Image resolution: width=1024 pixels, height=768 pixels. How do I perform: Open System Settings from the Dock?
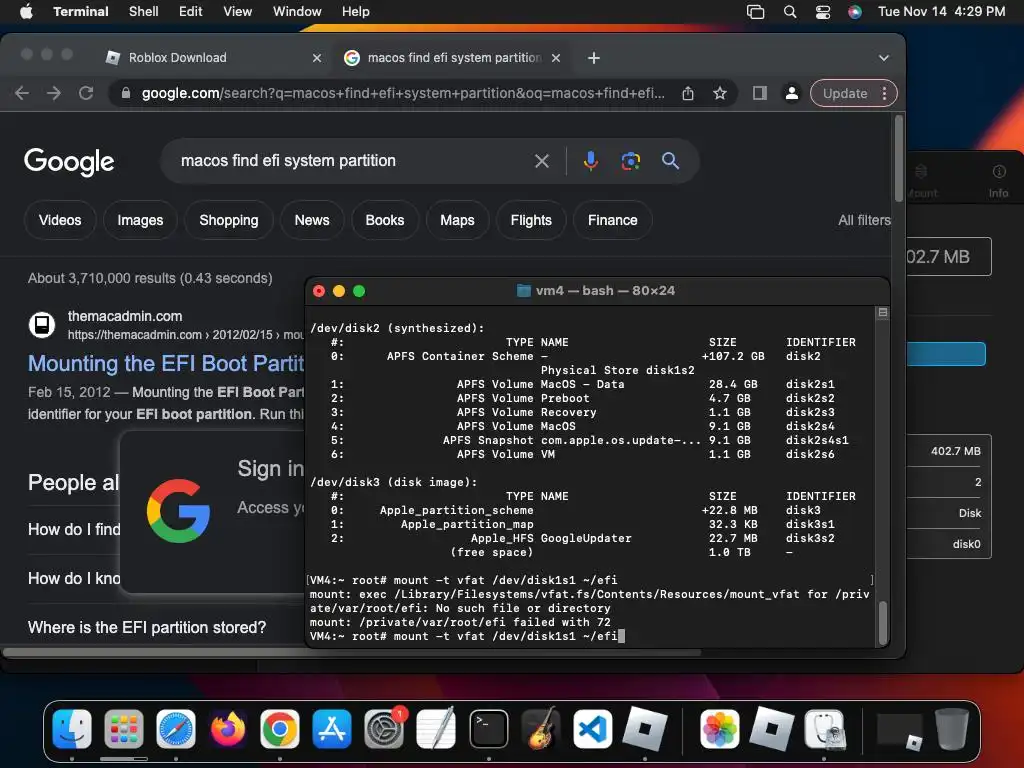(x=384, y=728)
